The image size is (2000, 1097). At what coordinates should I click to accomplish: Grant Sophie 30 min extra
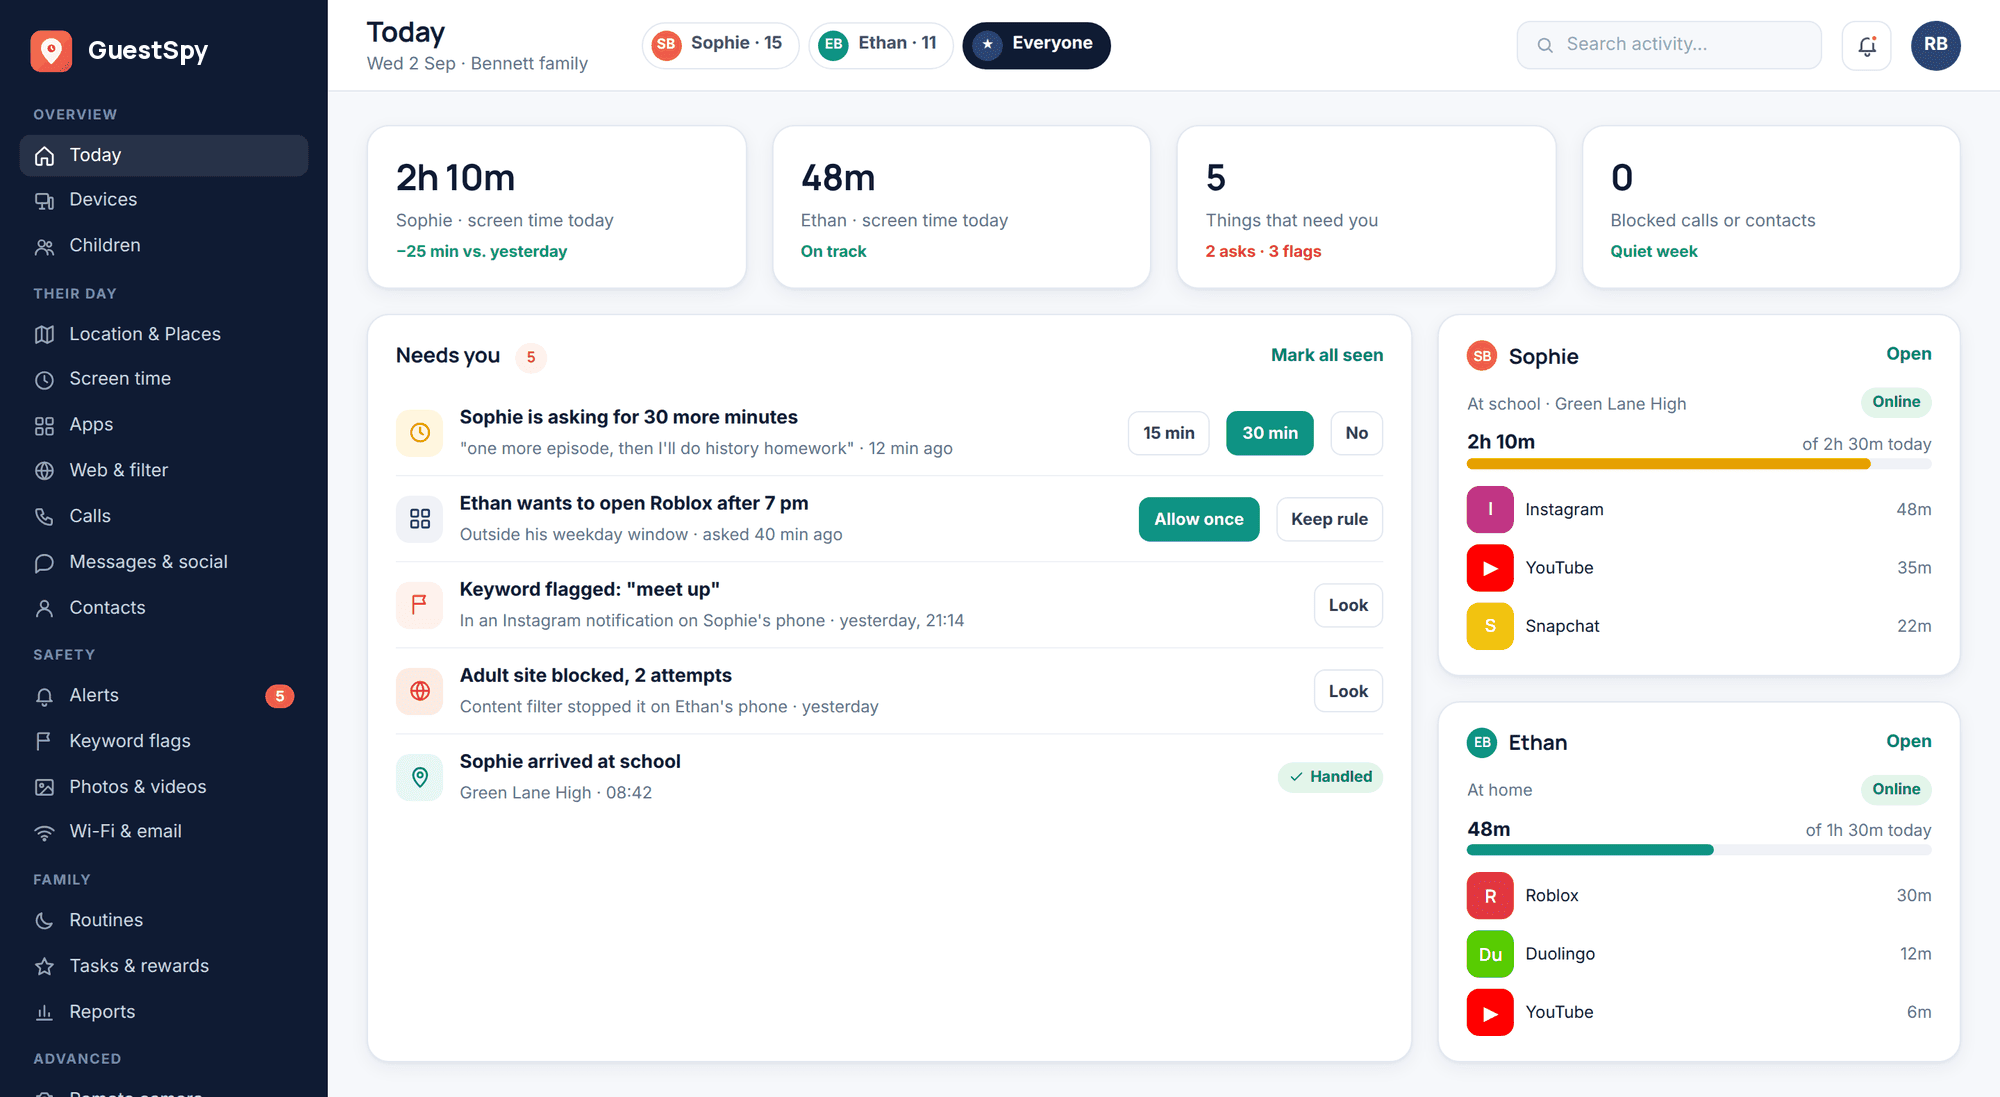click(1270, 433)
